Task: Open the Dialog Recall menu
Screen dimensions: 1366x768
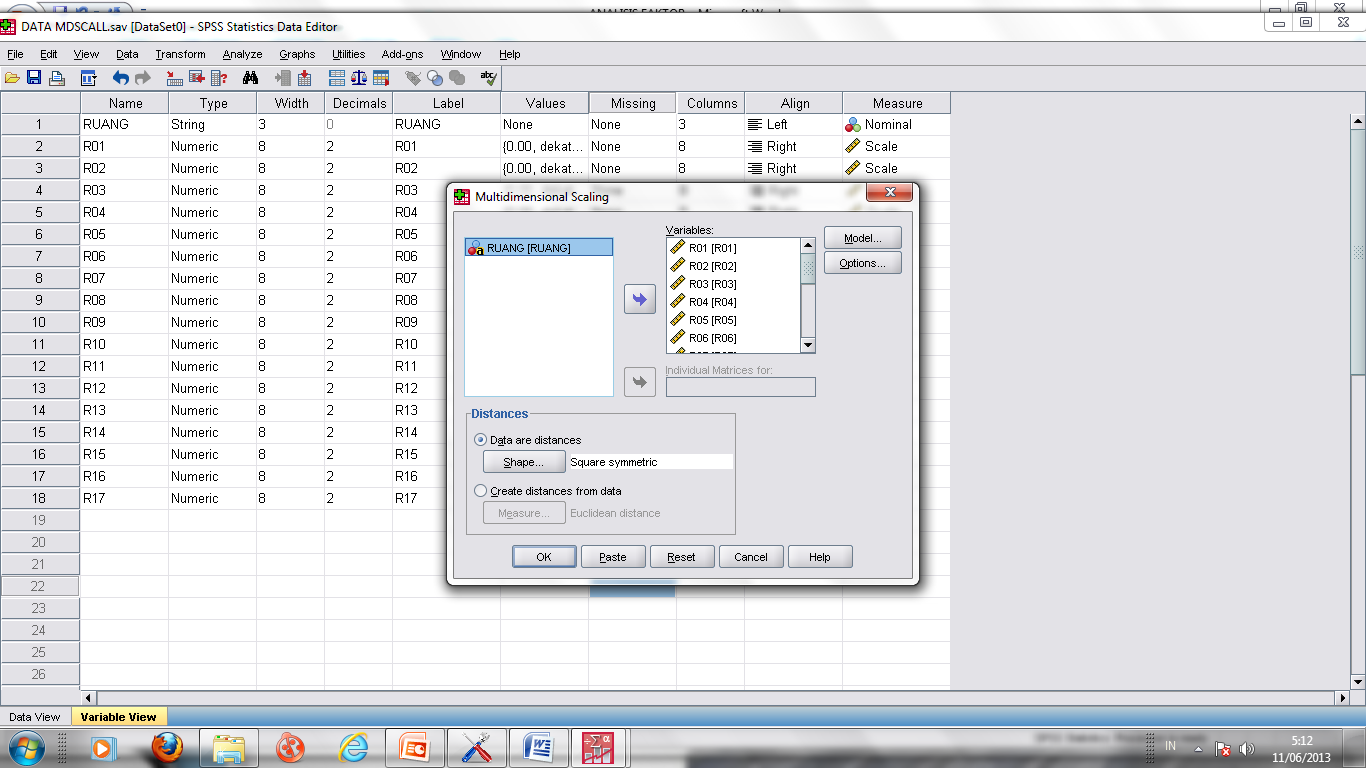Action: 88,77
